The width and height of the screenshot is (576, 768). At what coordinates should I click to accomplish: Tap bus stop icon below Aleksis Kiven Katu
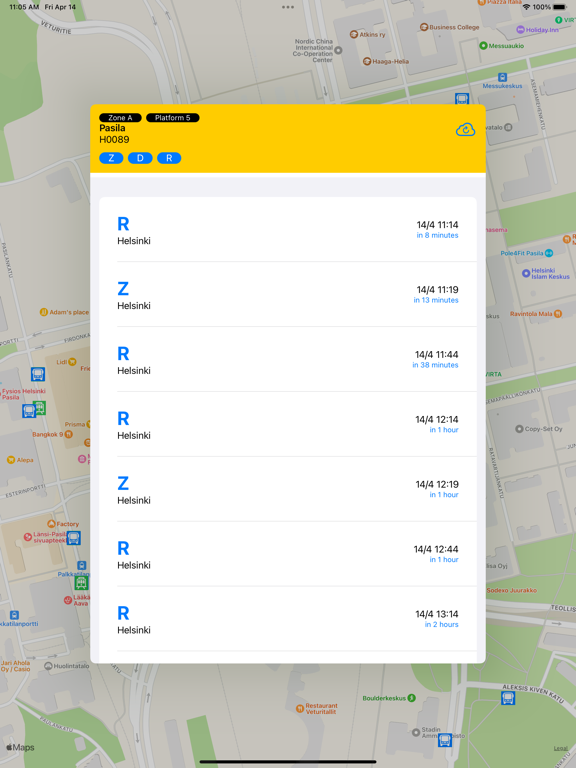pyautogui.click(x=508, y=698)
